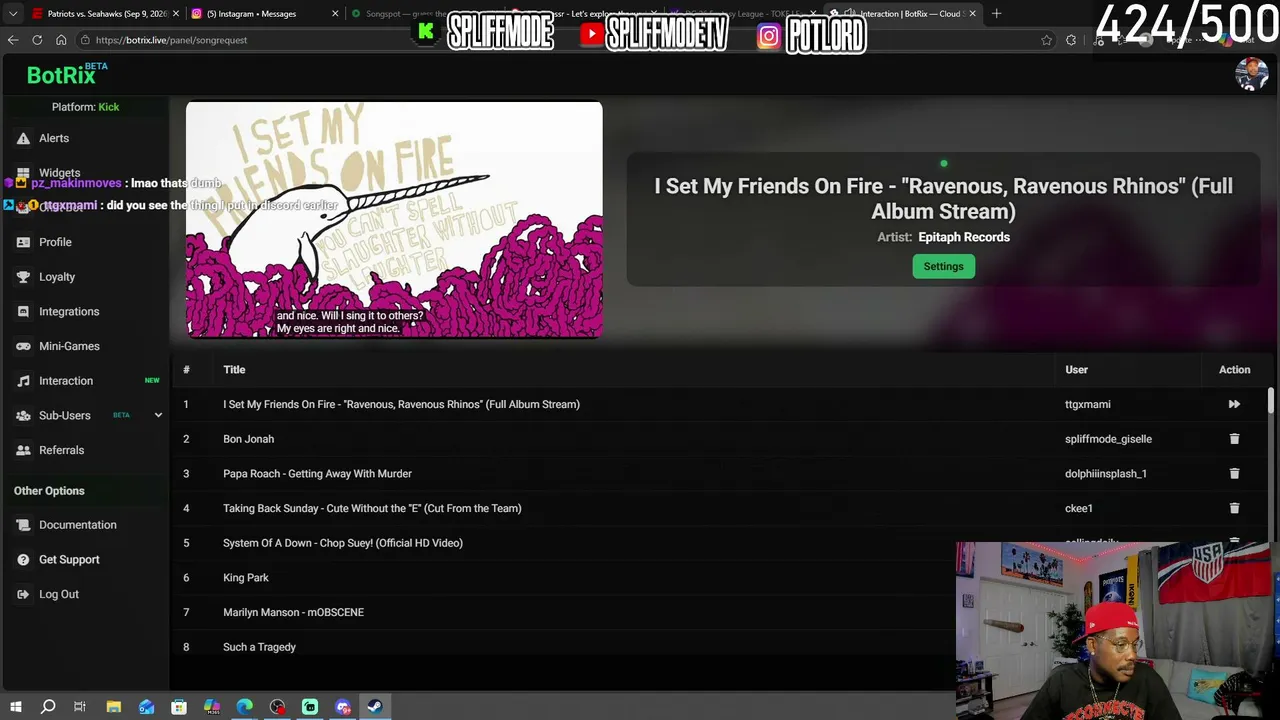Select the Loyalty trophy icon
This screenshot has width=1280, height=720.
[23, 277]
